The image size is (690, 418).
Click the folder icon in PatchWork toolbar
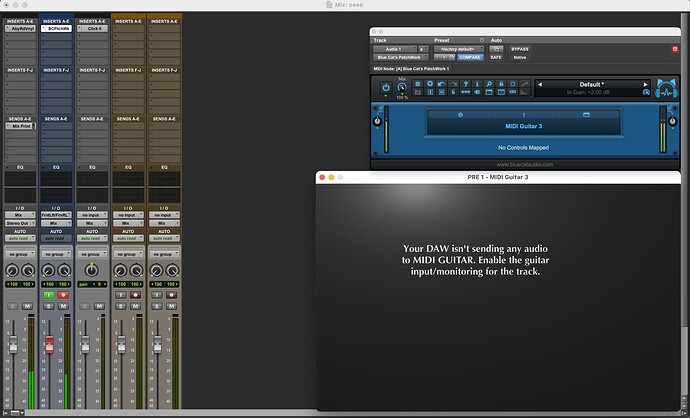click(418, 92)
